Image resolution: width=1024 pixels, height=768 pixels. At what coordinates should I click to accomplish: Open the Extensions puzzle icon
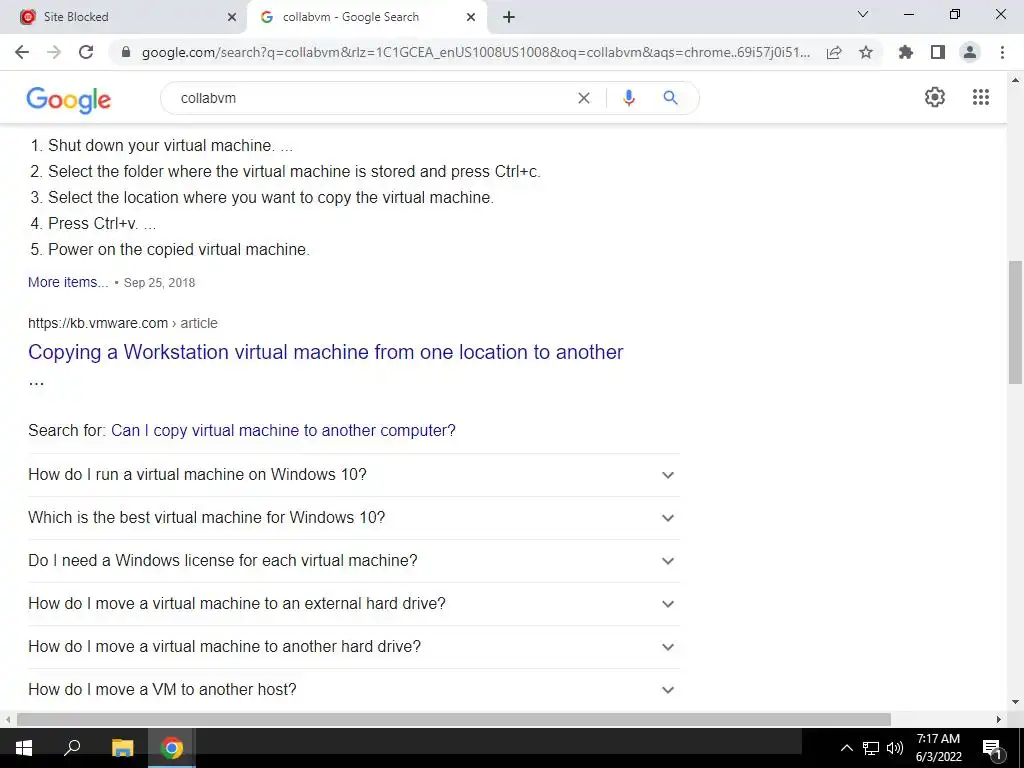pyautogui.click(x=906, y=52)
